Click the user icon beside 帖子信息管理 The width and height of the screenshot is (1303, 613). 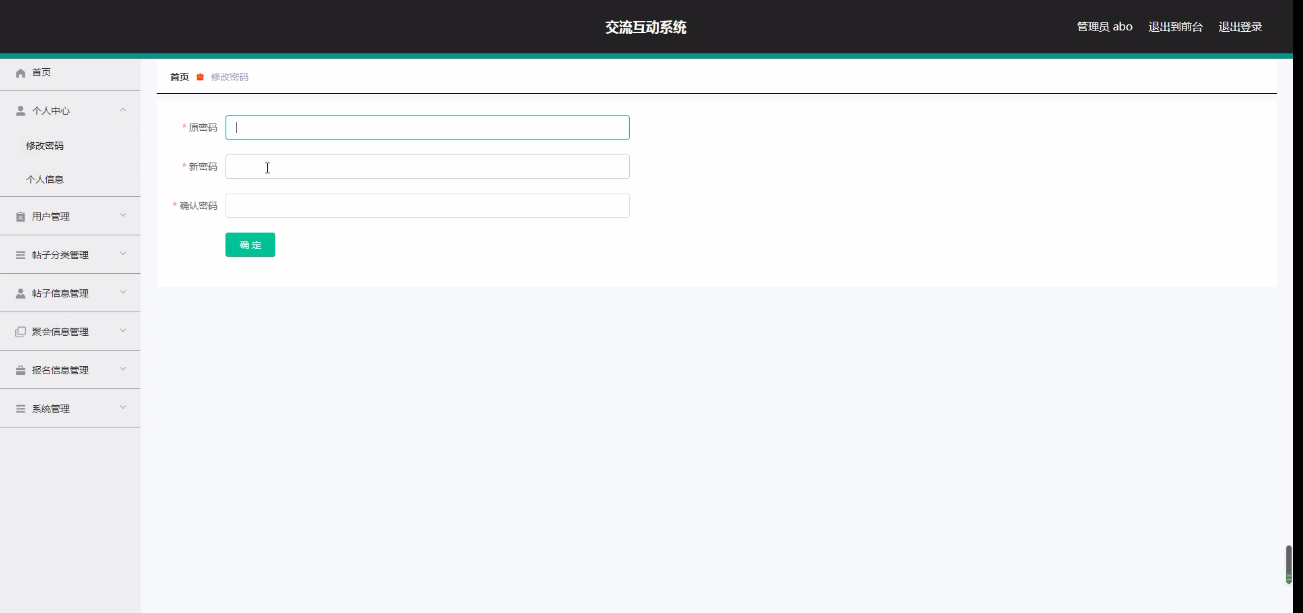pyautogui.click(x=20, y=294)
